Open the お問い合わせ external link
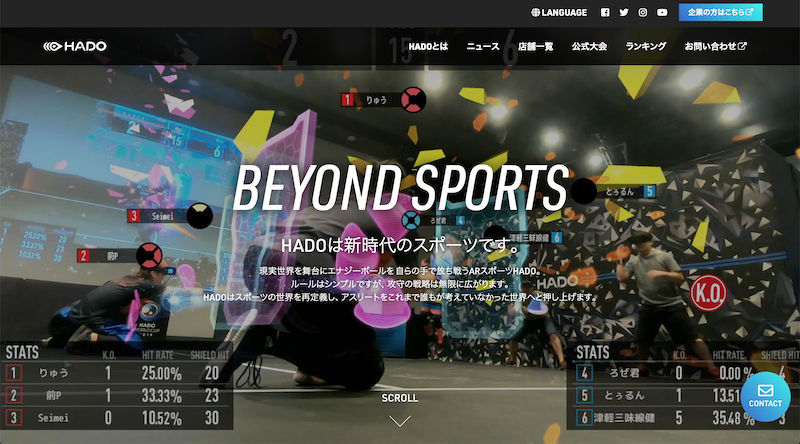 pos(715,46)
